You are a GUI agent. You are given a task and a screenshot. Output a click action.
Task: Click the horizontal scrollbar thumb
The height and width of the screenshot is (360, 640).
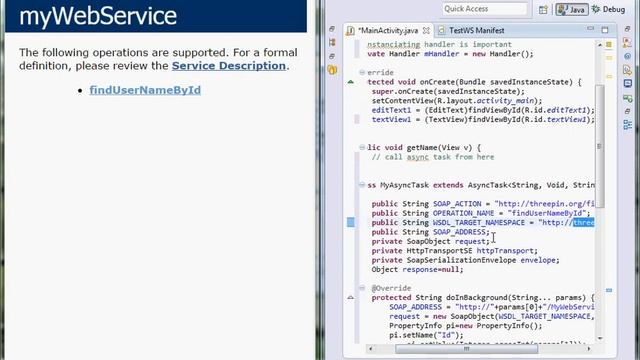[466, 349]
